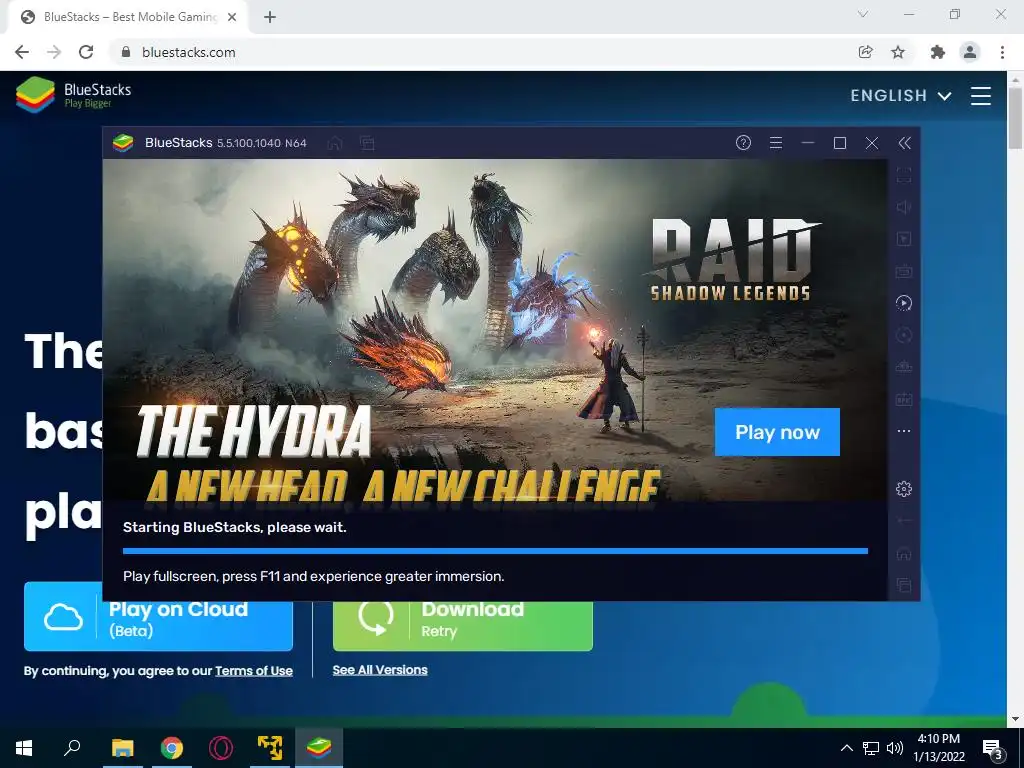Viewport: 1024px width, 768px height.
Task: Click the bluestacks.com address bar
Action: [x=483, y=52]
